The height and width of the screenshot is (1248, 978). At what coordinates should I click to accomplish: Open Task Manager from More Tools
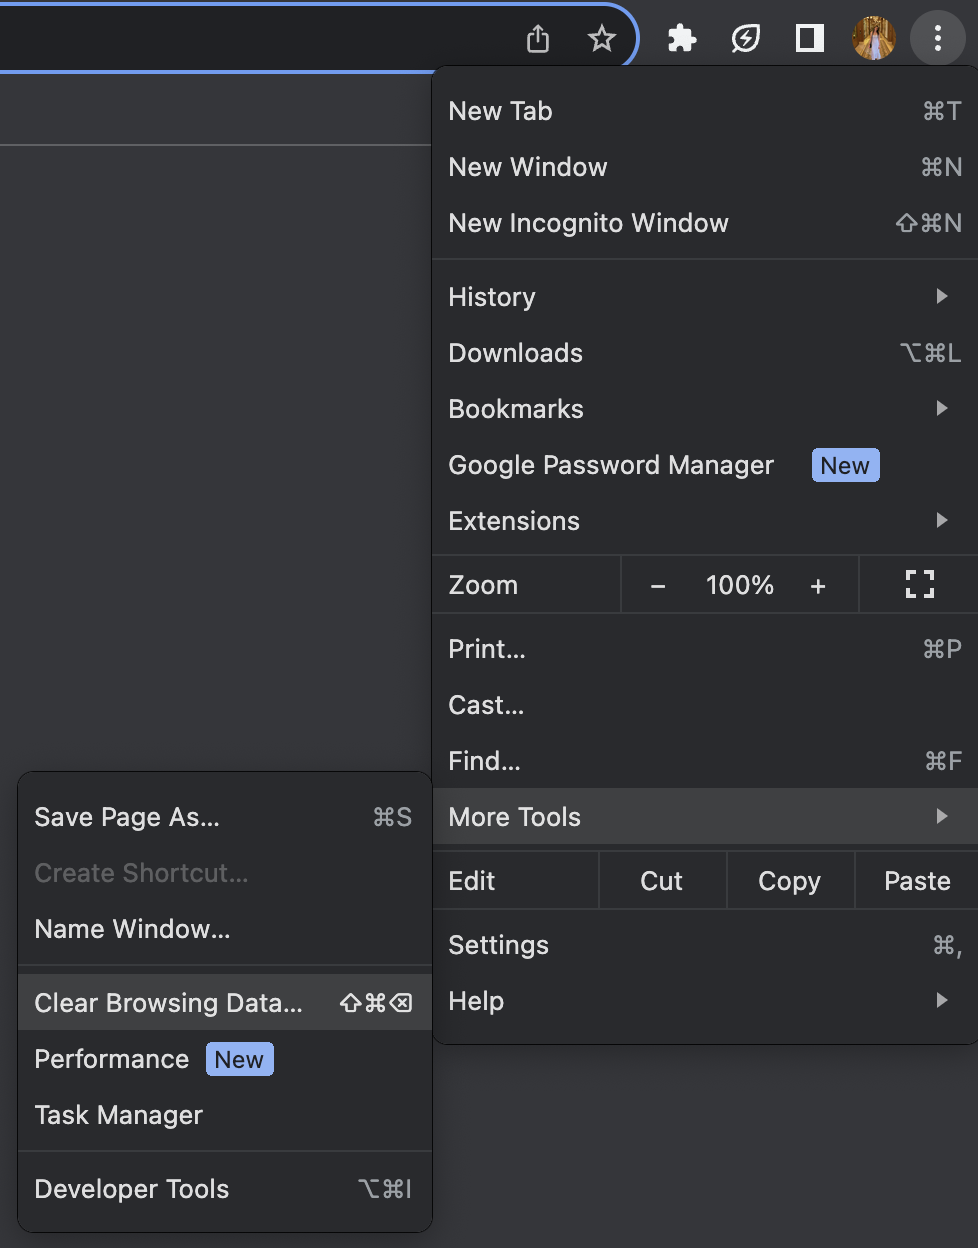(x=119, y=1115)
